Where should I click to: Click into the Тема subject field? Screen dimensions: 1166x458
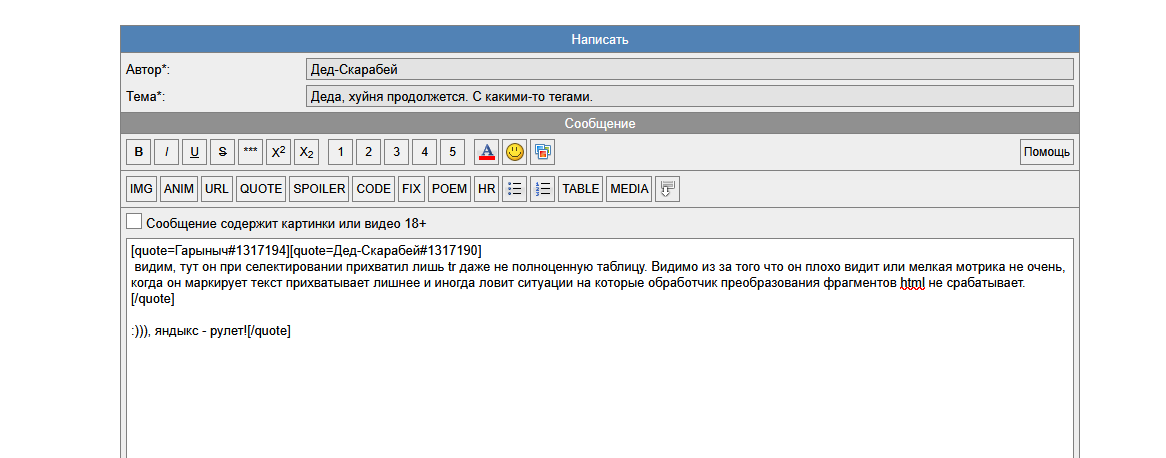pos(689,96)
